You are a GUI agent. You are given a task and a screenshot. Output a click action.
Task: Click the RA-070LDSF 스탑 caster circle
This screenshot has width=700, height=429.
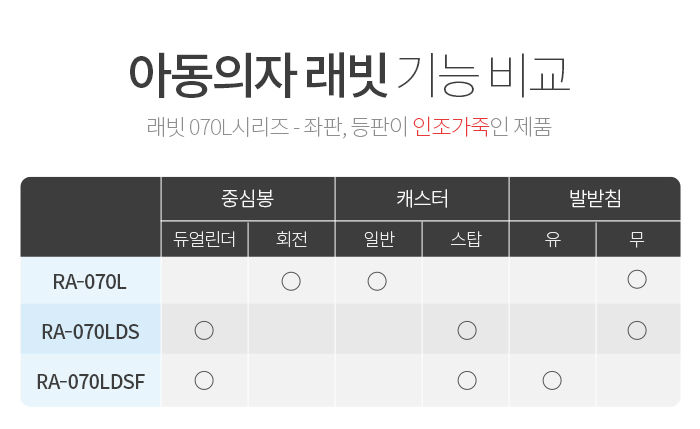(467, 381)
